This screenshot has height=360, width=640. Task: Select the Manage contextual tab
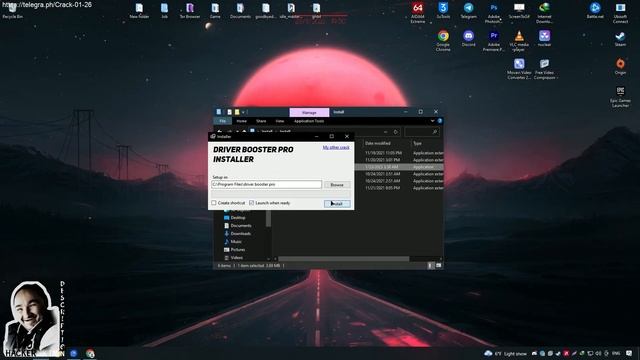point(309,112)
